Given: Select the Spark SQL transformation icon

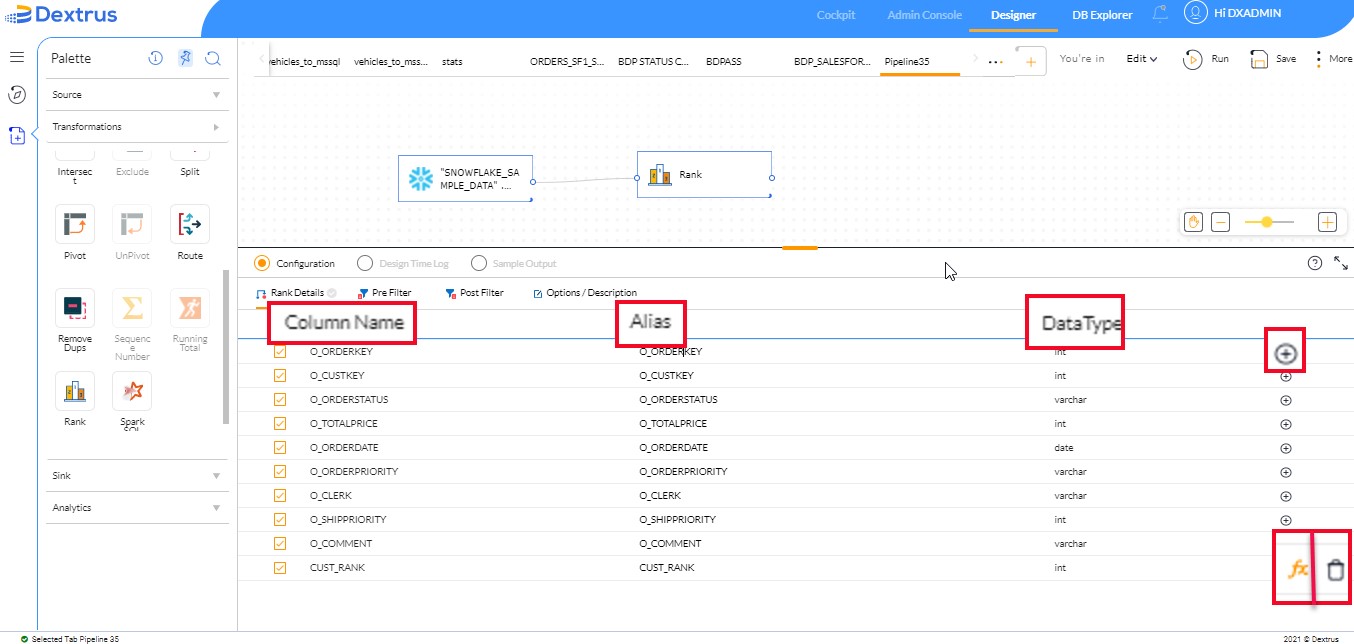Looking at the screenshot, I should [132, 391].
